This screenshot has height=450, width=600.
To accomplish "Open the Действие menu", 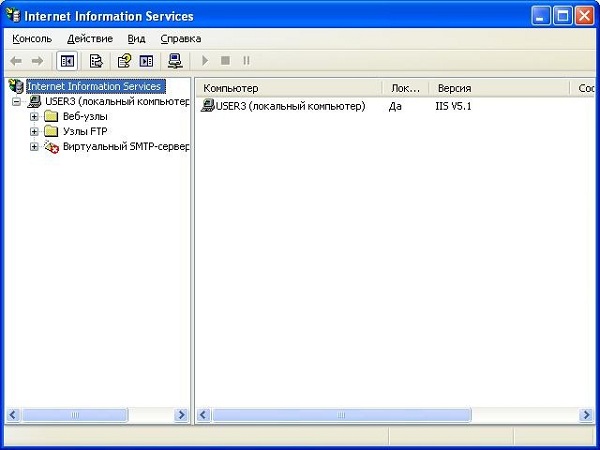I will click(90, 39).
